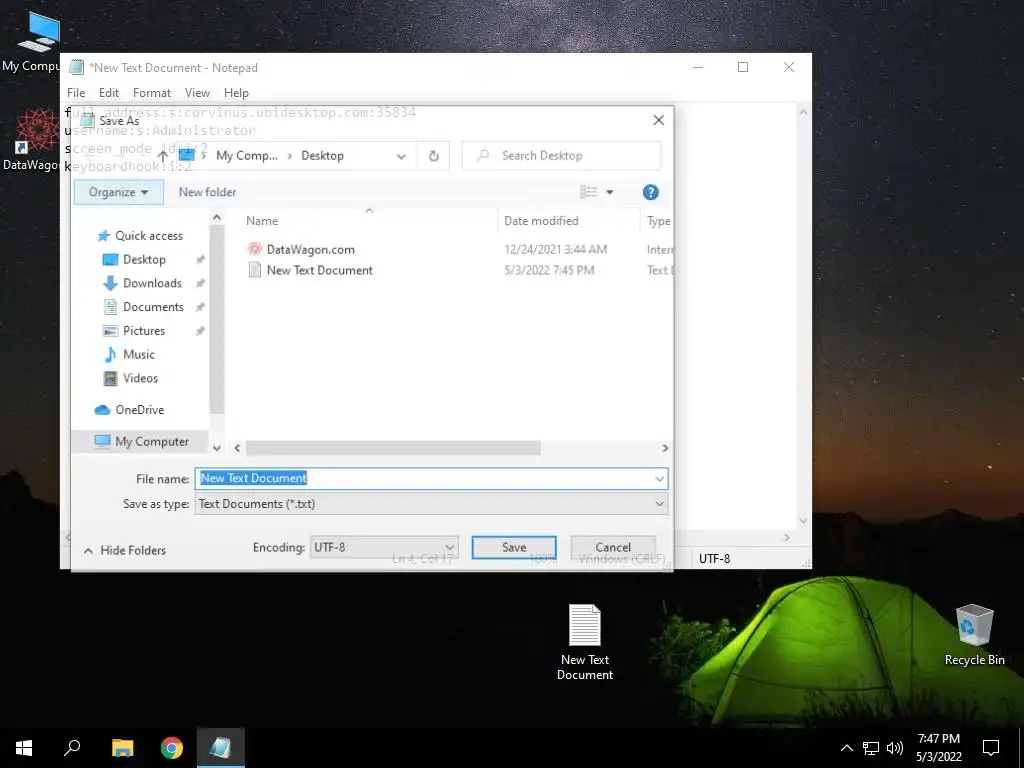Viewport: 1024px width, 768px height.
Task: Click the Search Desktop box
Action: coord(562,155)
